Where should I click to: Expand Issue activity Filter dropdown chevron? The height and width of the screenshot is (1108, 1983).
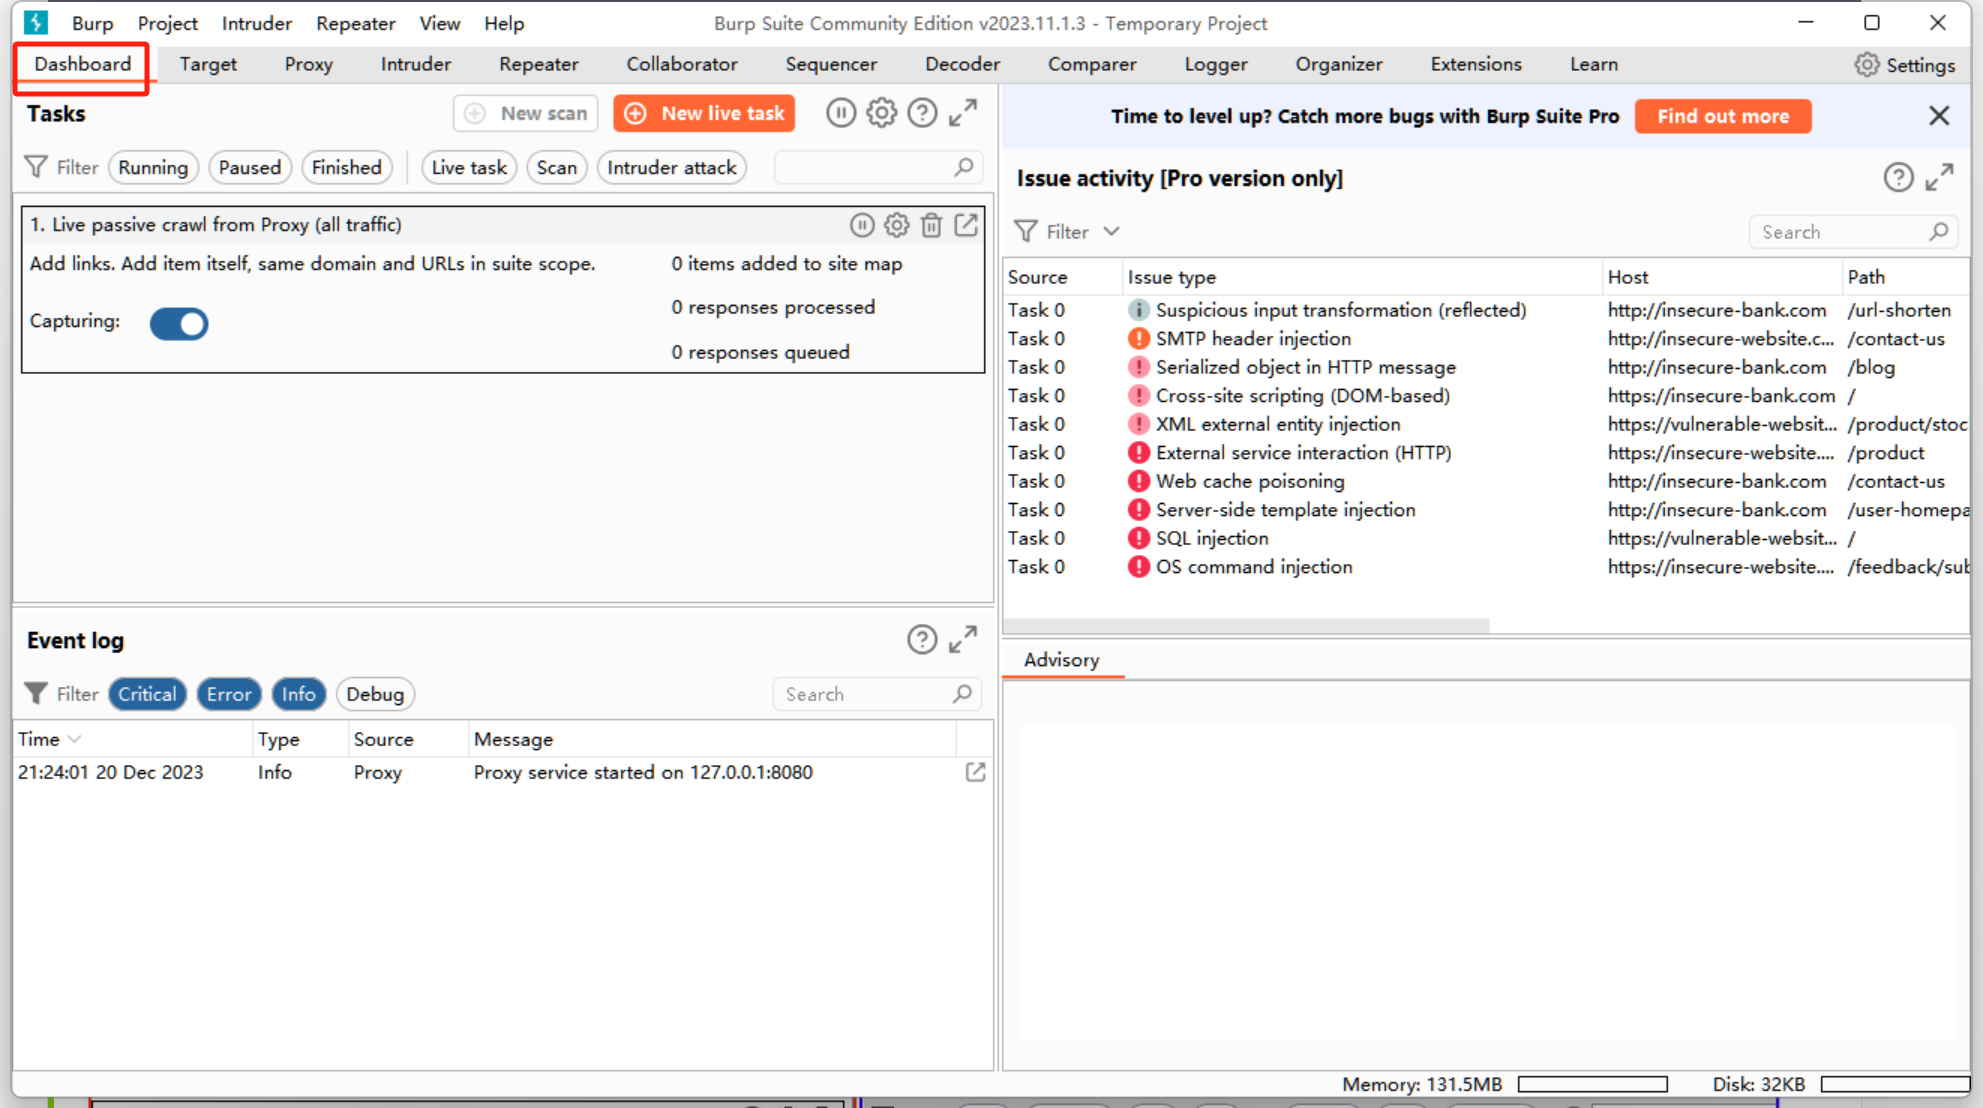tap(1111, 231)
